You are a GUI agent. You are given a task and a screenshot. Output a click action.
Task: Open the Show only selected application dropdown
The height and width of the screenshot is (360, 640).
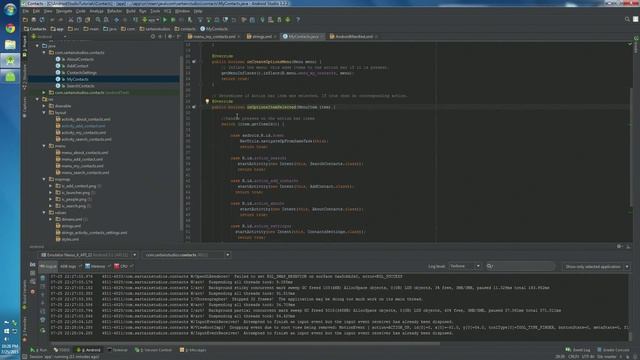[x=596, y=267]
